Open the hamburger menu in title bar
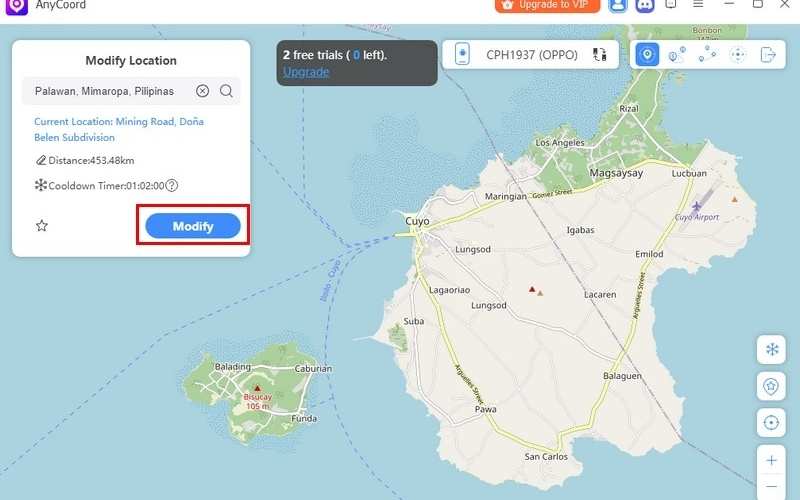This screenshot has height=500, width=800. click(x=698, y=5)
